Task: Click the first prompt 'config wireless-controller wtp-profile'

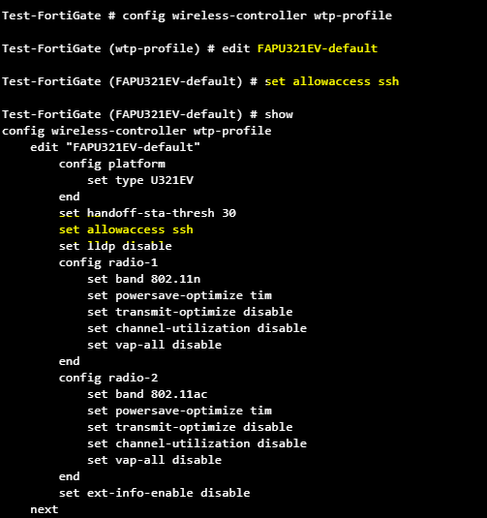Action: [257, 16]
